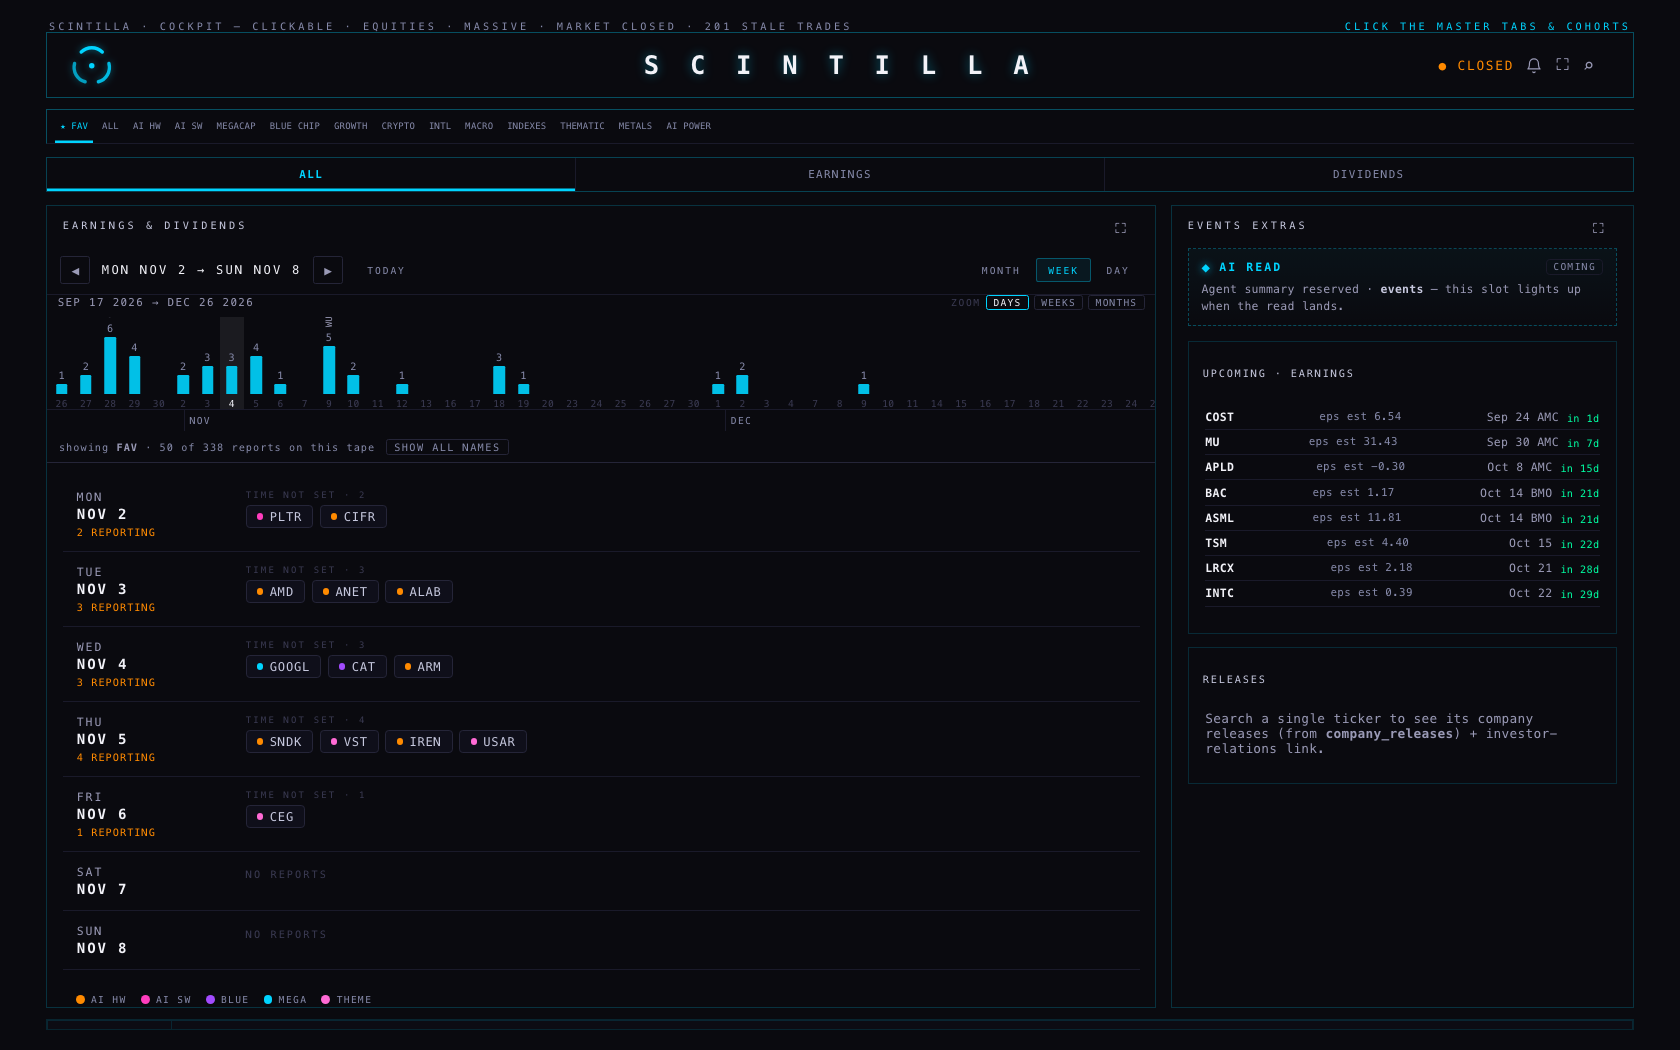
Task: Open the MU upcoming earnings row
Action: (1402, 442)
